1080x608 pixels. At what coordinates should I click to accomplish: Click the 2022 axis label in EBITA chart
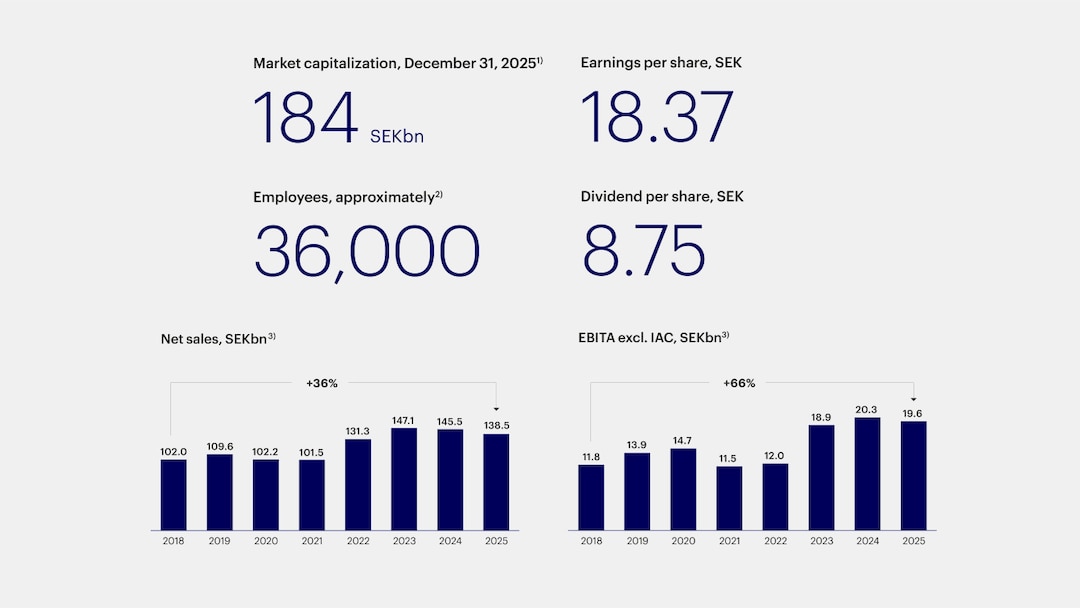(775, 541)
